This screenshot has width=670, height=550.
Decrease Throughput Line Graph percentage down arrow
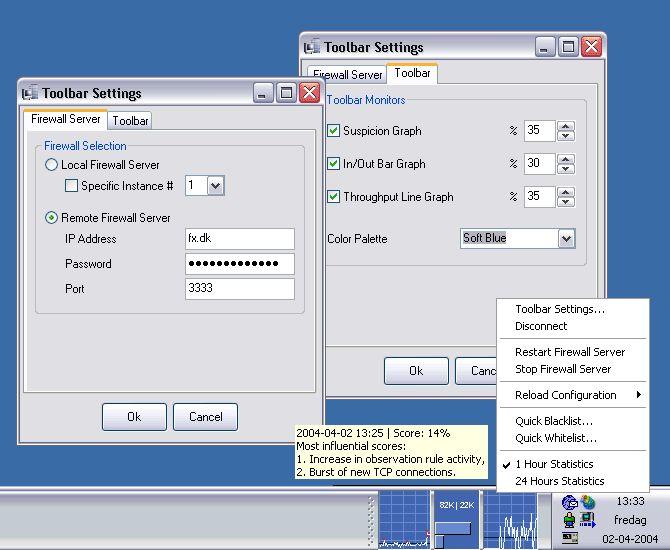click(565, 202)
